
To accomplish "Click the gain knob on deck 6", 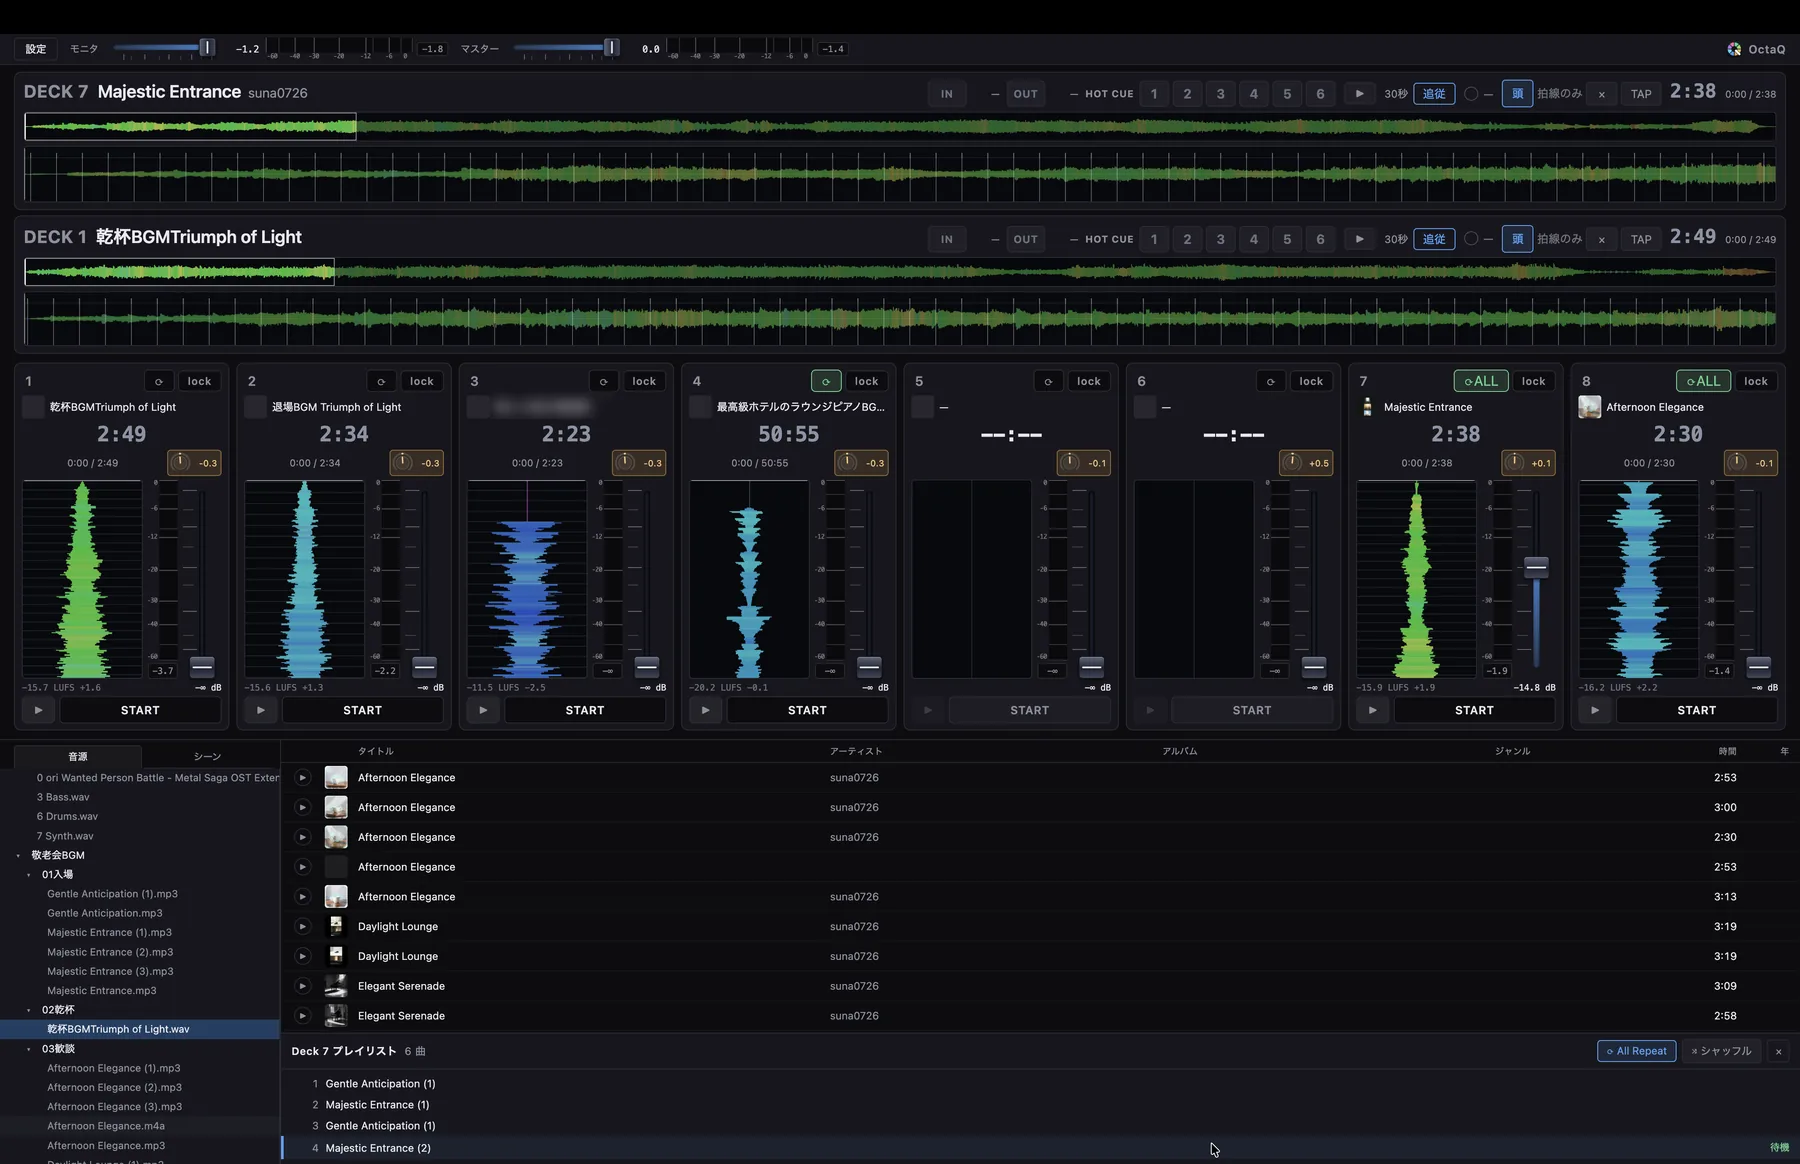I will pyautogui.click(x=1293, y=462).
